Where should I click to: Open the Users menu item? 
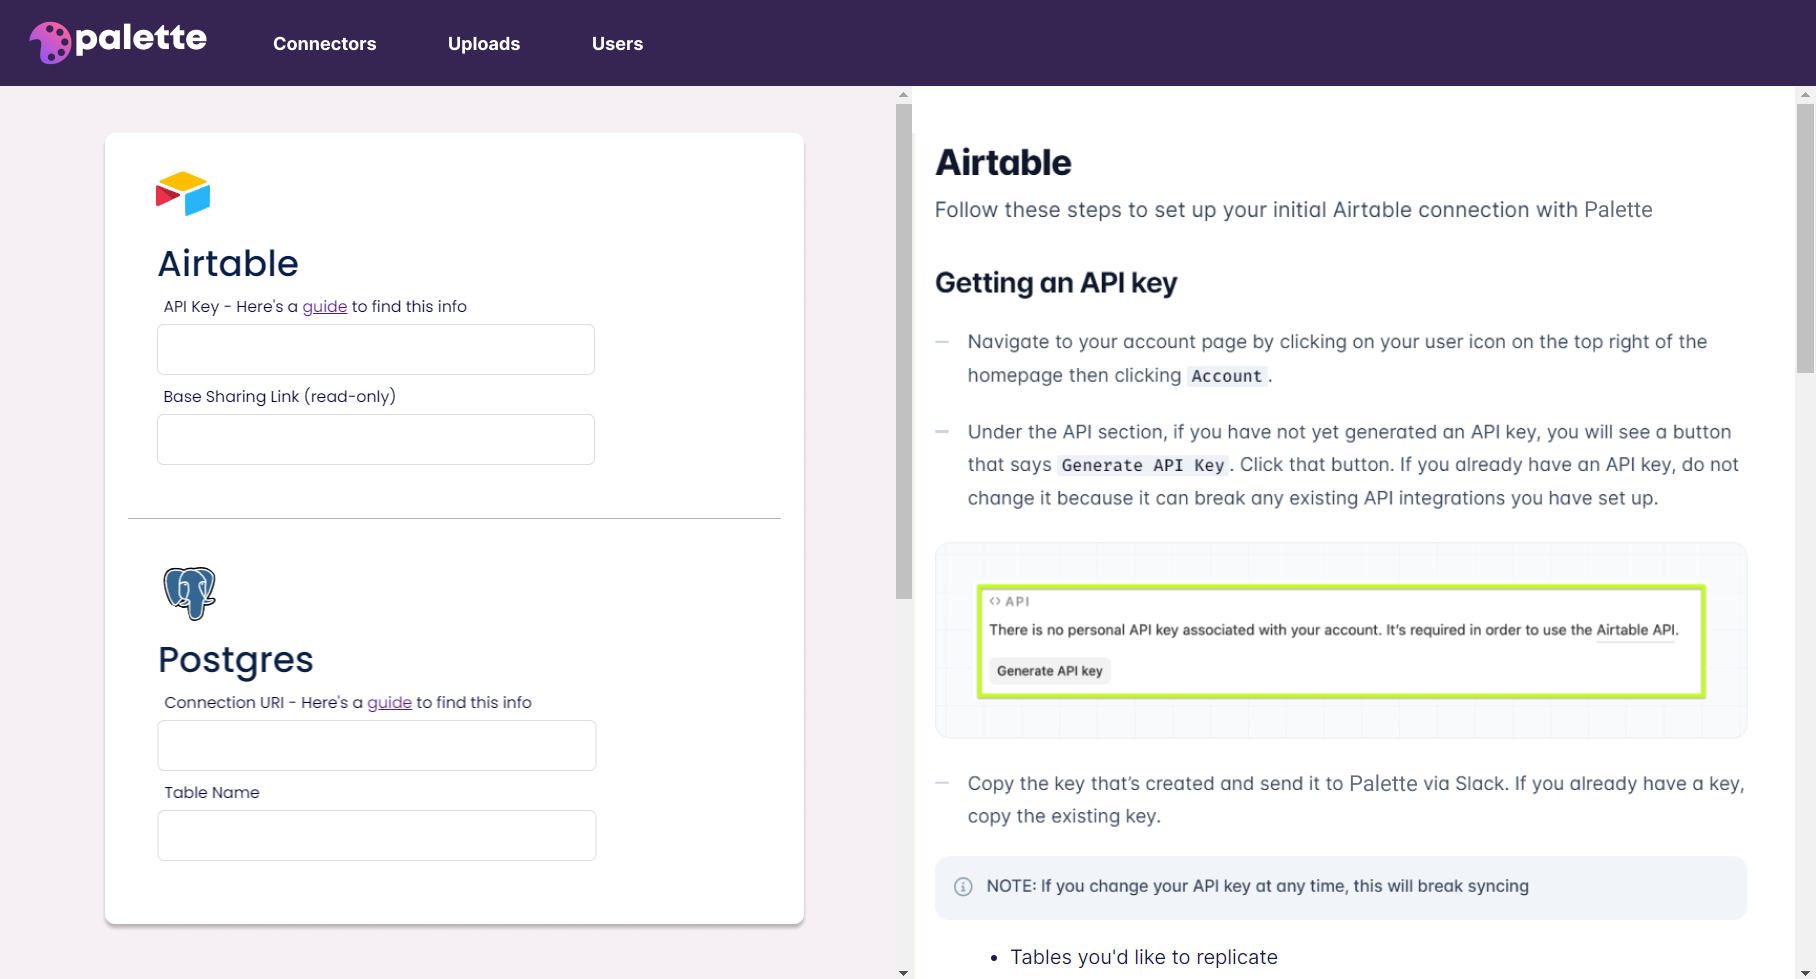click(617, 44)
